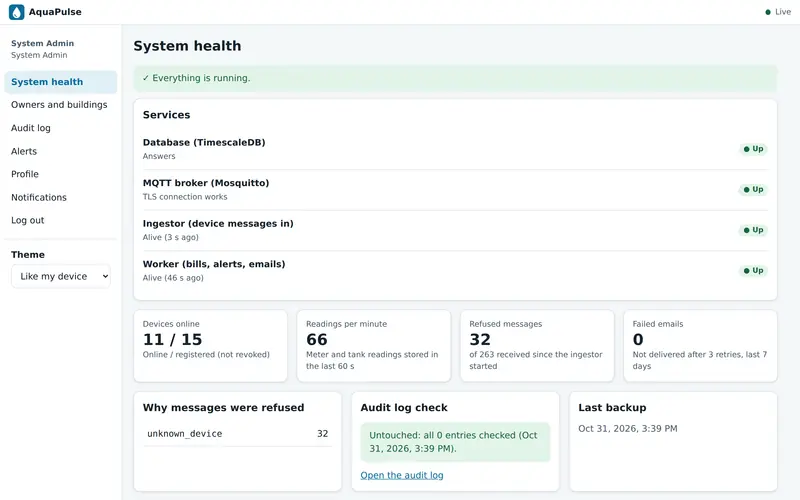The width and height of the screenshot is (800, 500).
Task: Click the 'Untouched: all 0 entries checked' message
Action: click(x=455, y=442)
